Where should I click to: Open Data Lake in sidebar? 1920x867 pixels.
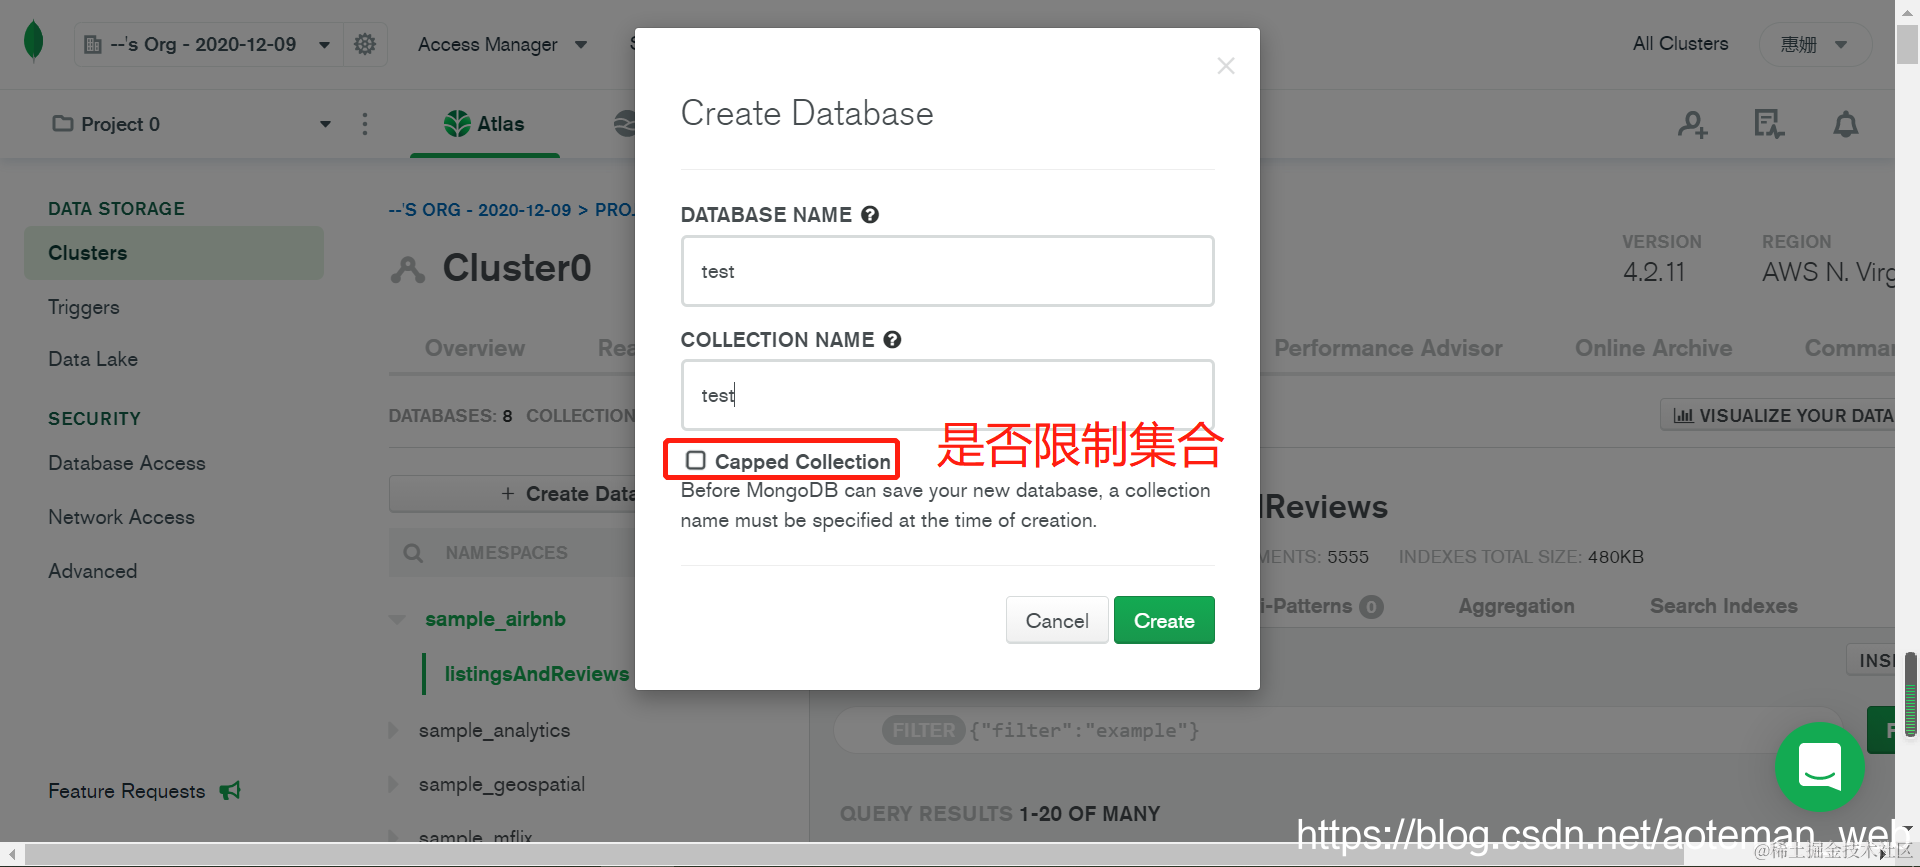[93, 359]
